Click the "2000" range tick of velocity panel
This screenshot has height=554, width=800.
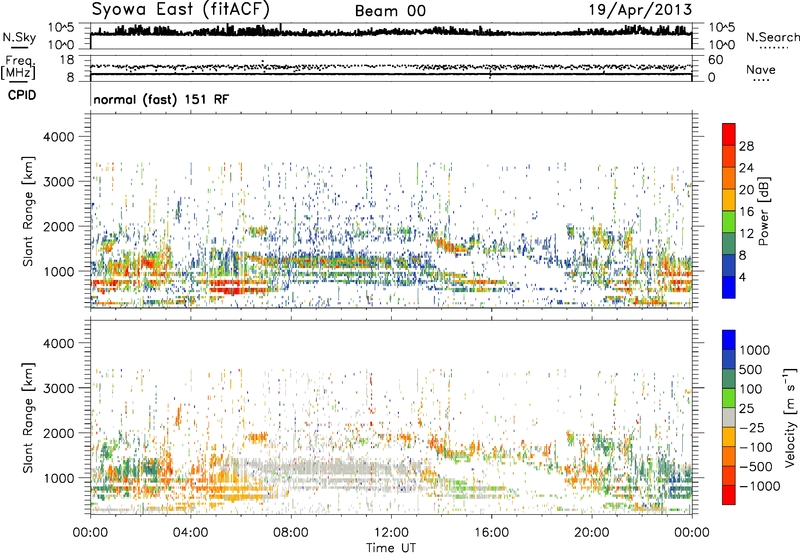click(x=58, y=433)
